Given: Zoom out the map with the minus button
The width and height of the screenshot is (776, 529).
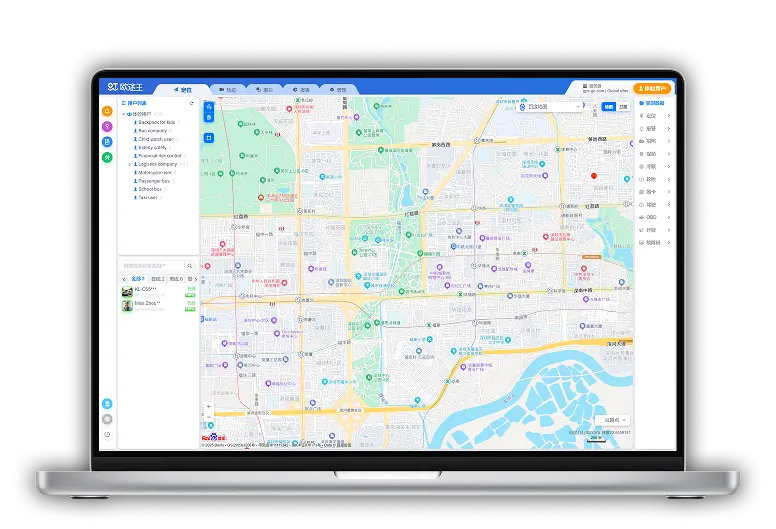Looking at the screenshot, I should click(209, 417).
